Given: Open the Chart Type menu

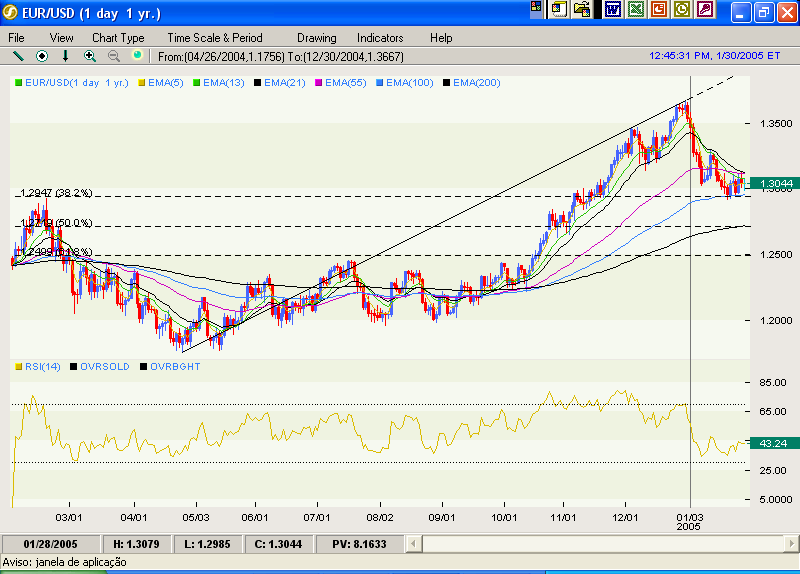Looking at the screenshot, I should click(x=118, y=37).
